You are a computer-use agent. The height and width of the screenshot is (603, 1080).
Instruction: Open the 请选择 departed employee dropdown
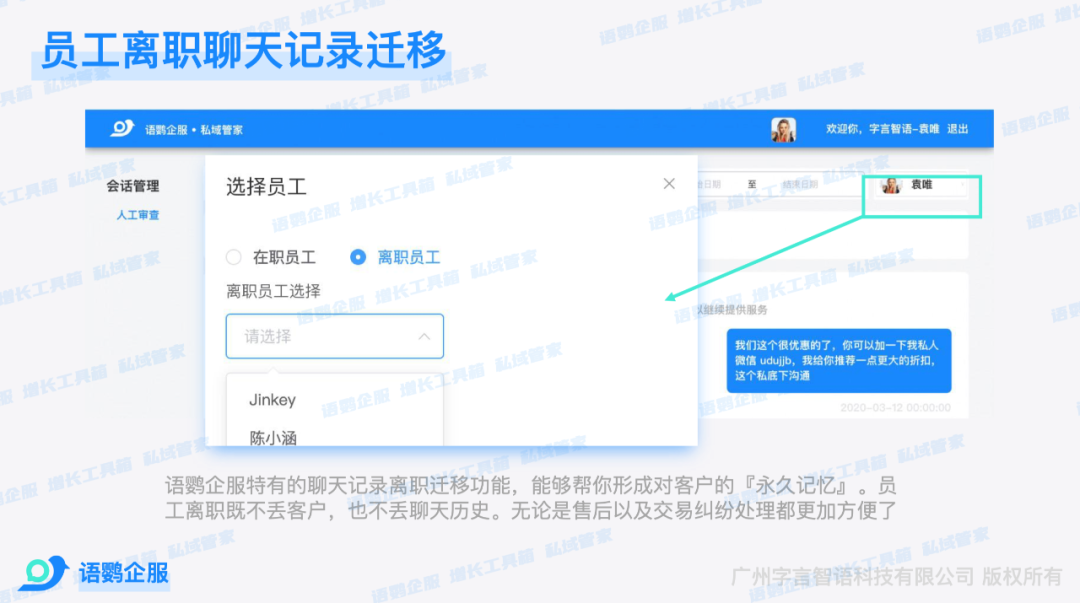click(x=334, y=337)
